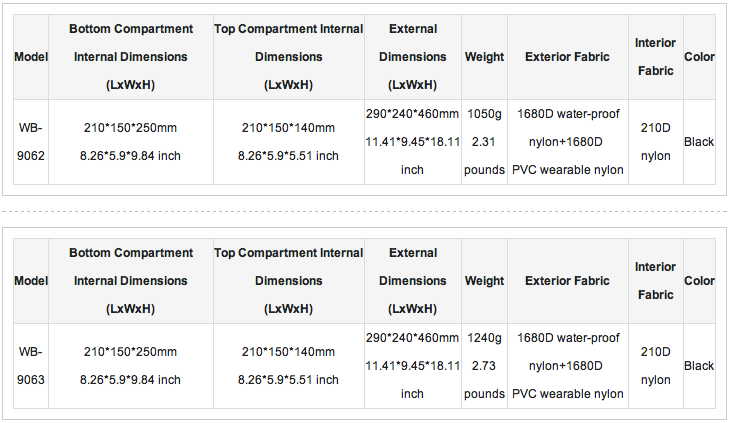The width and height of the screenshot is (730, 423).
Task: Click the exterior fabric description for WB-9063
Action: click(568, 366)
